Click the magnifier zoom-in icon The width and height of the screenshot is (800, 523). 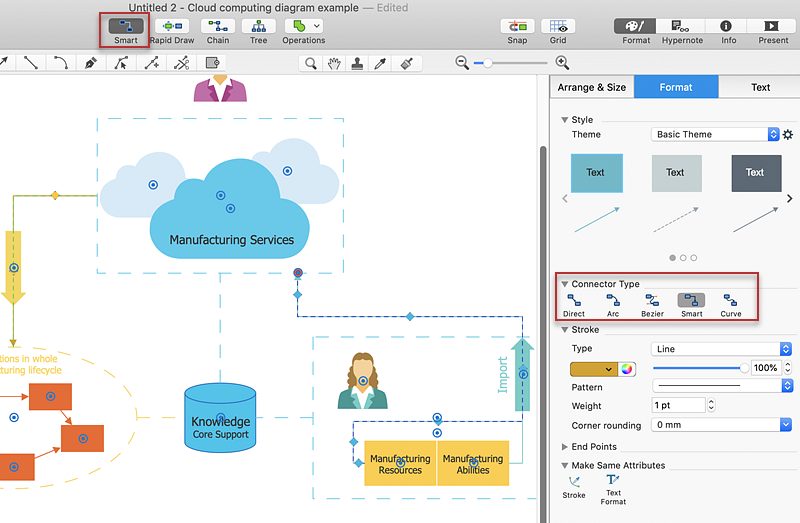[562, 63]
